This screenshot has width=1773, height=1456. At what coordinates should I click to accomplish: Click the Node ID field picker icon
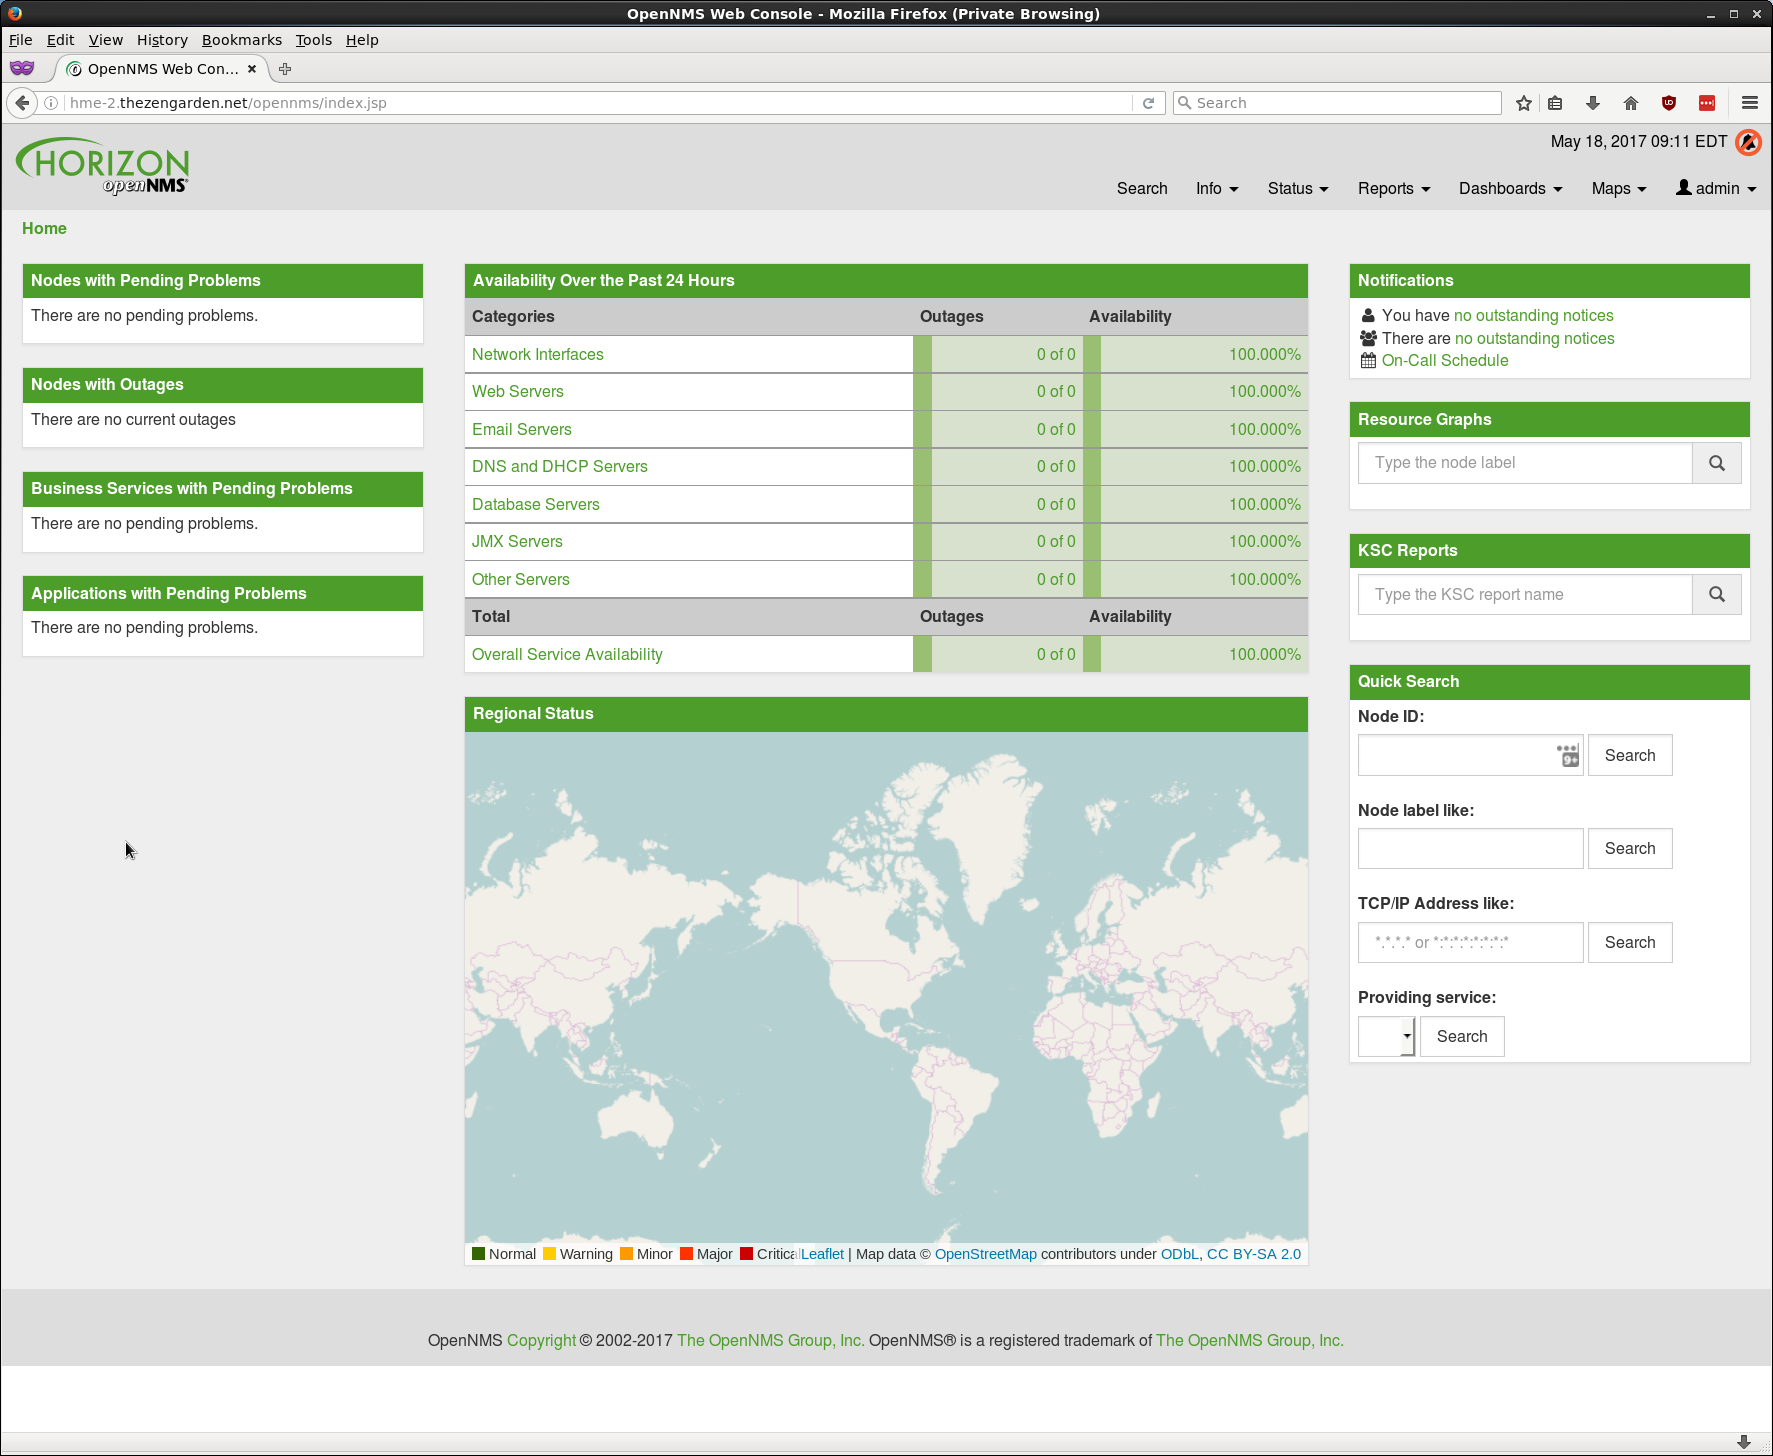coord(1568,756)
